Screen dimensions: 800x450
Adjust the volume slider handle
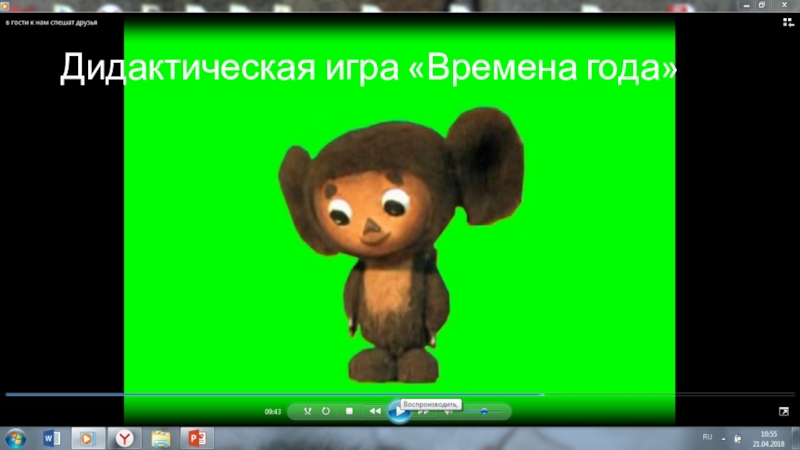pyautogui.click(x=484, y=411)
